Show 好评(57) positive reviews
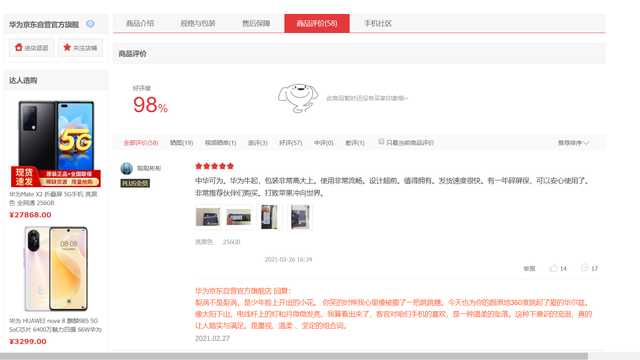The image size is (640, 360). (x=291, y=143)
